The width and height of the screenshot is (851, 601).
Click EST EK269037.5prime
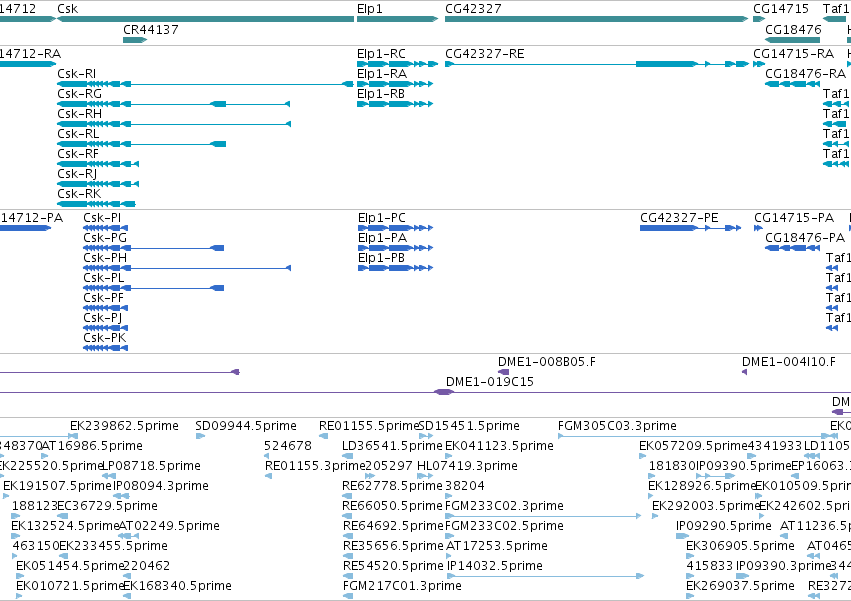tap(740, 586)
